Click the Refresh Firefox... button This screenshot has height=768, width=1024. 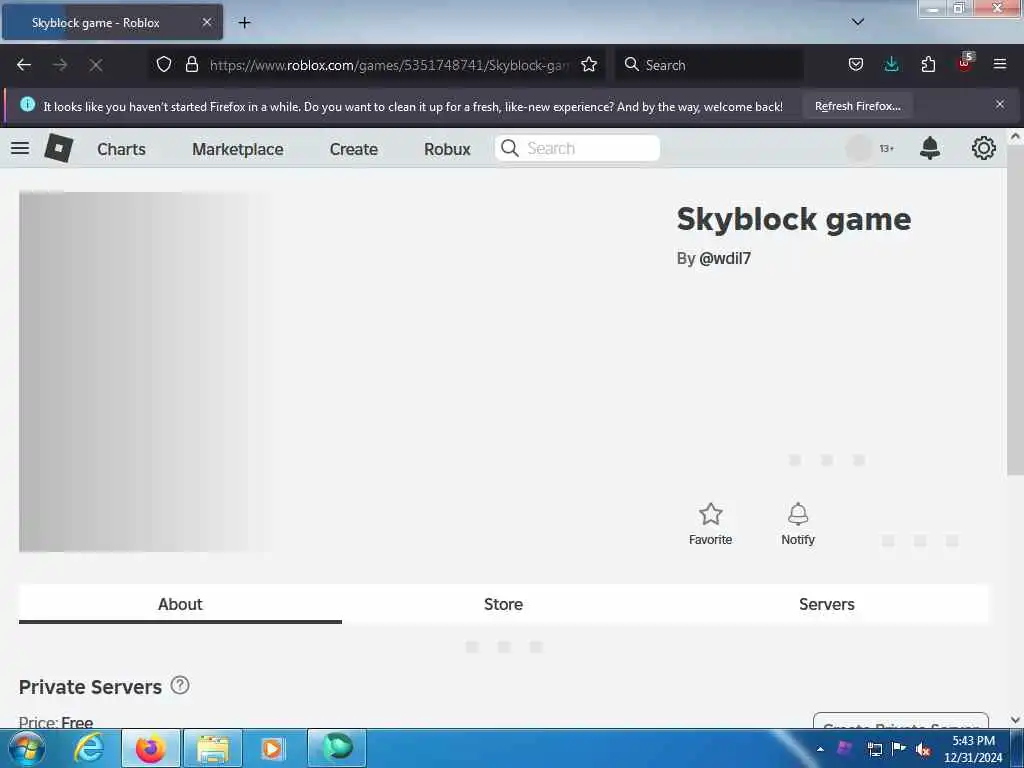[857, 106]
